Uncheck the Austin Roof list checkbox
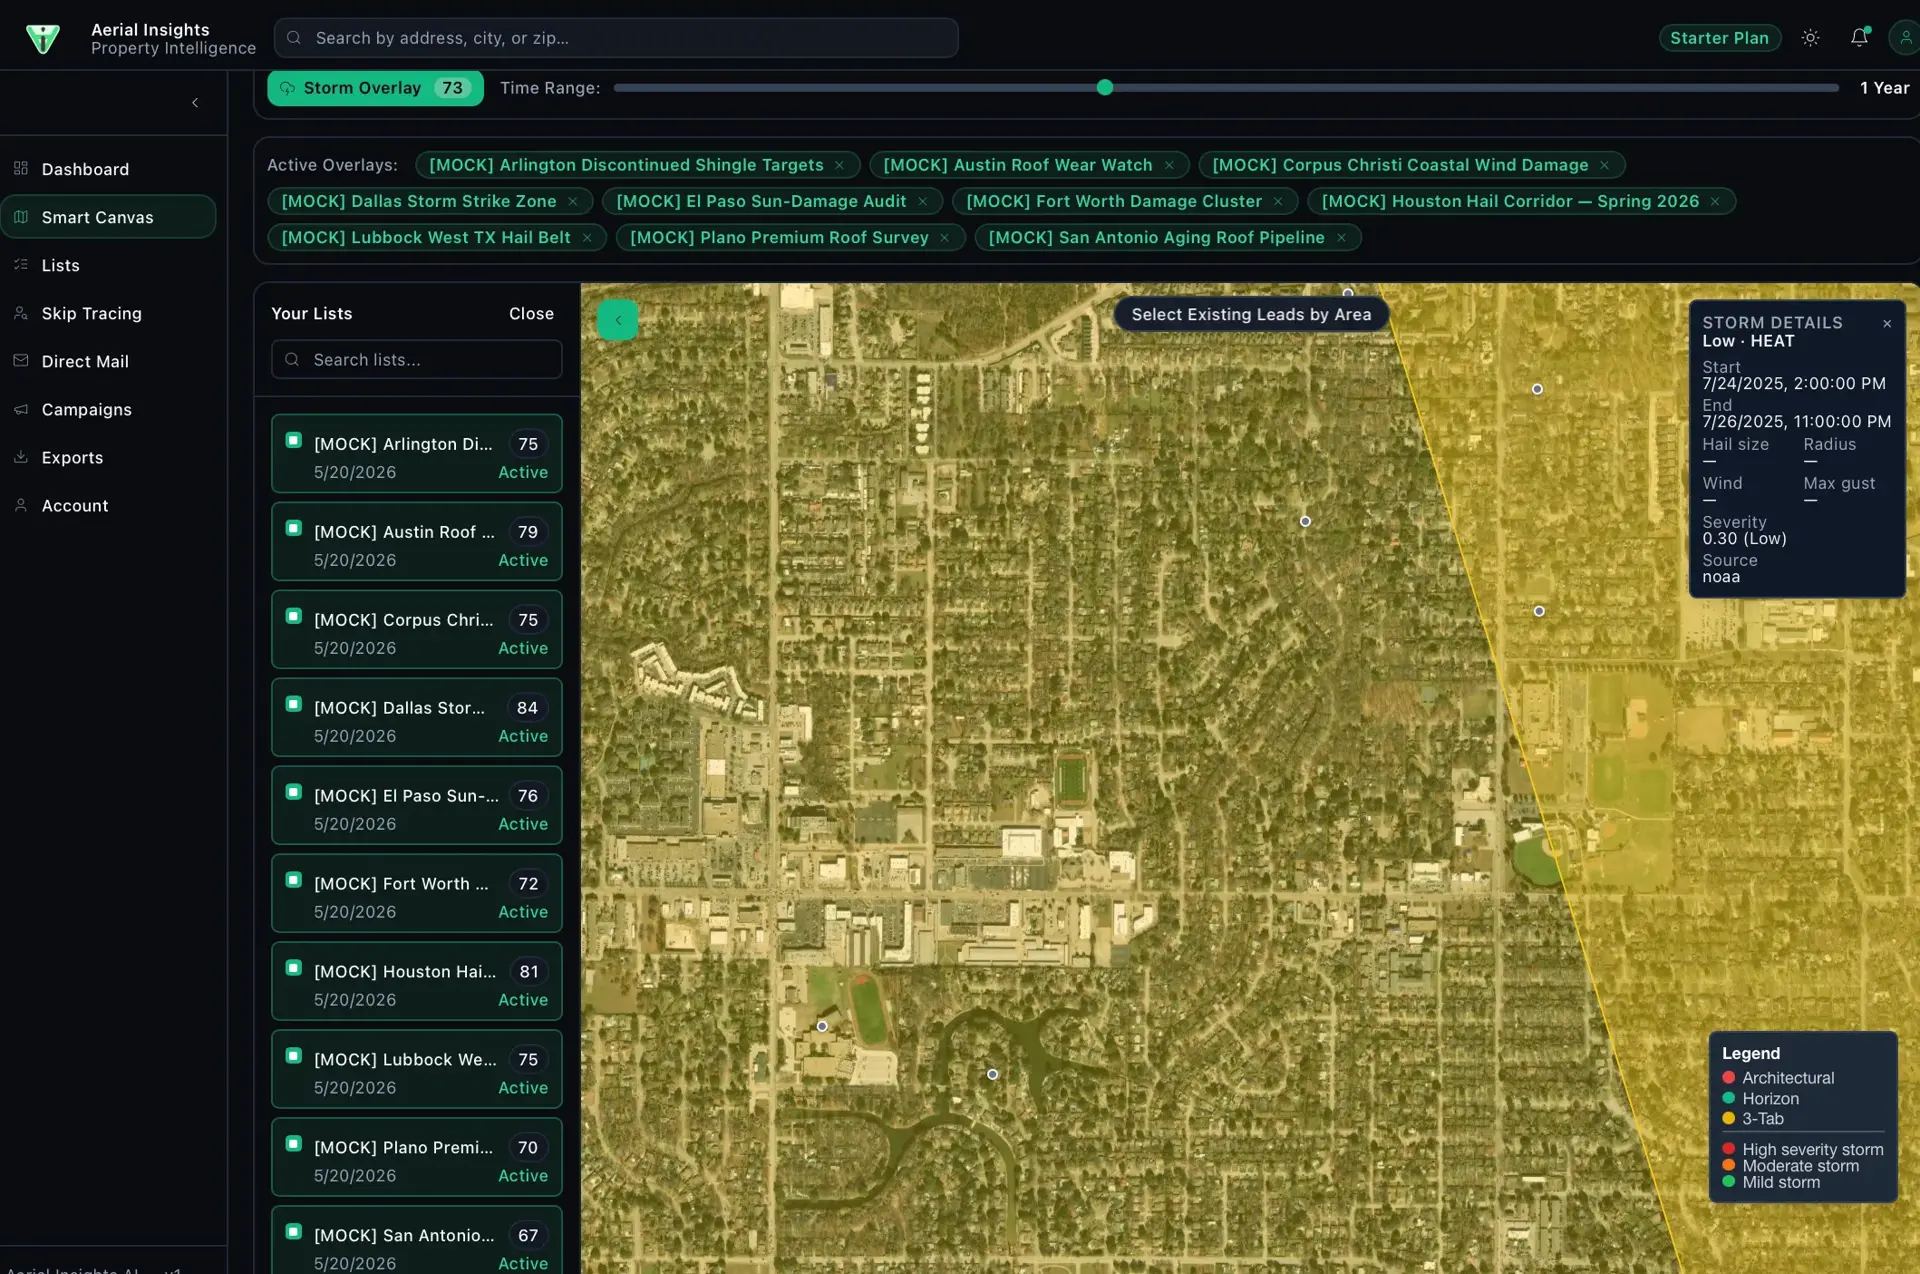 click(294, 528)
